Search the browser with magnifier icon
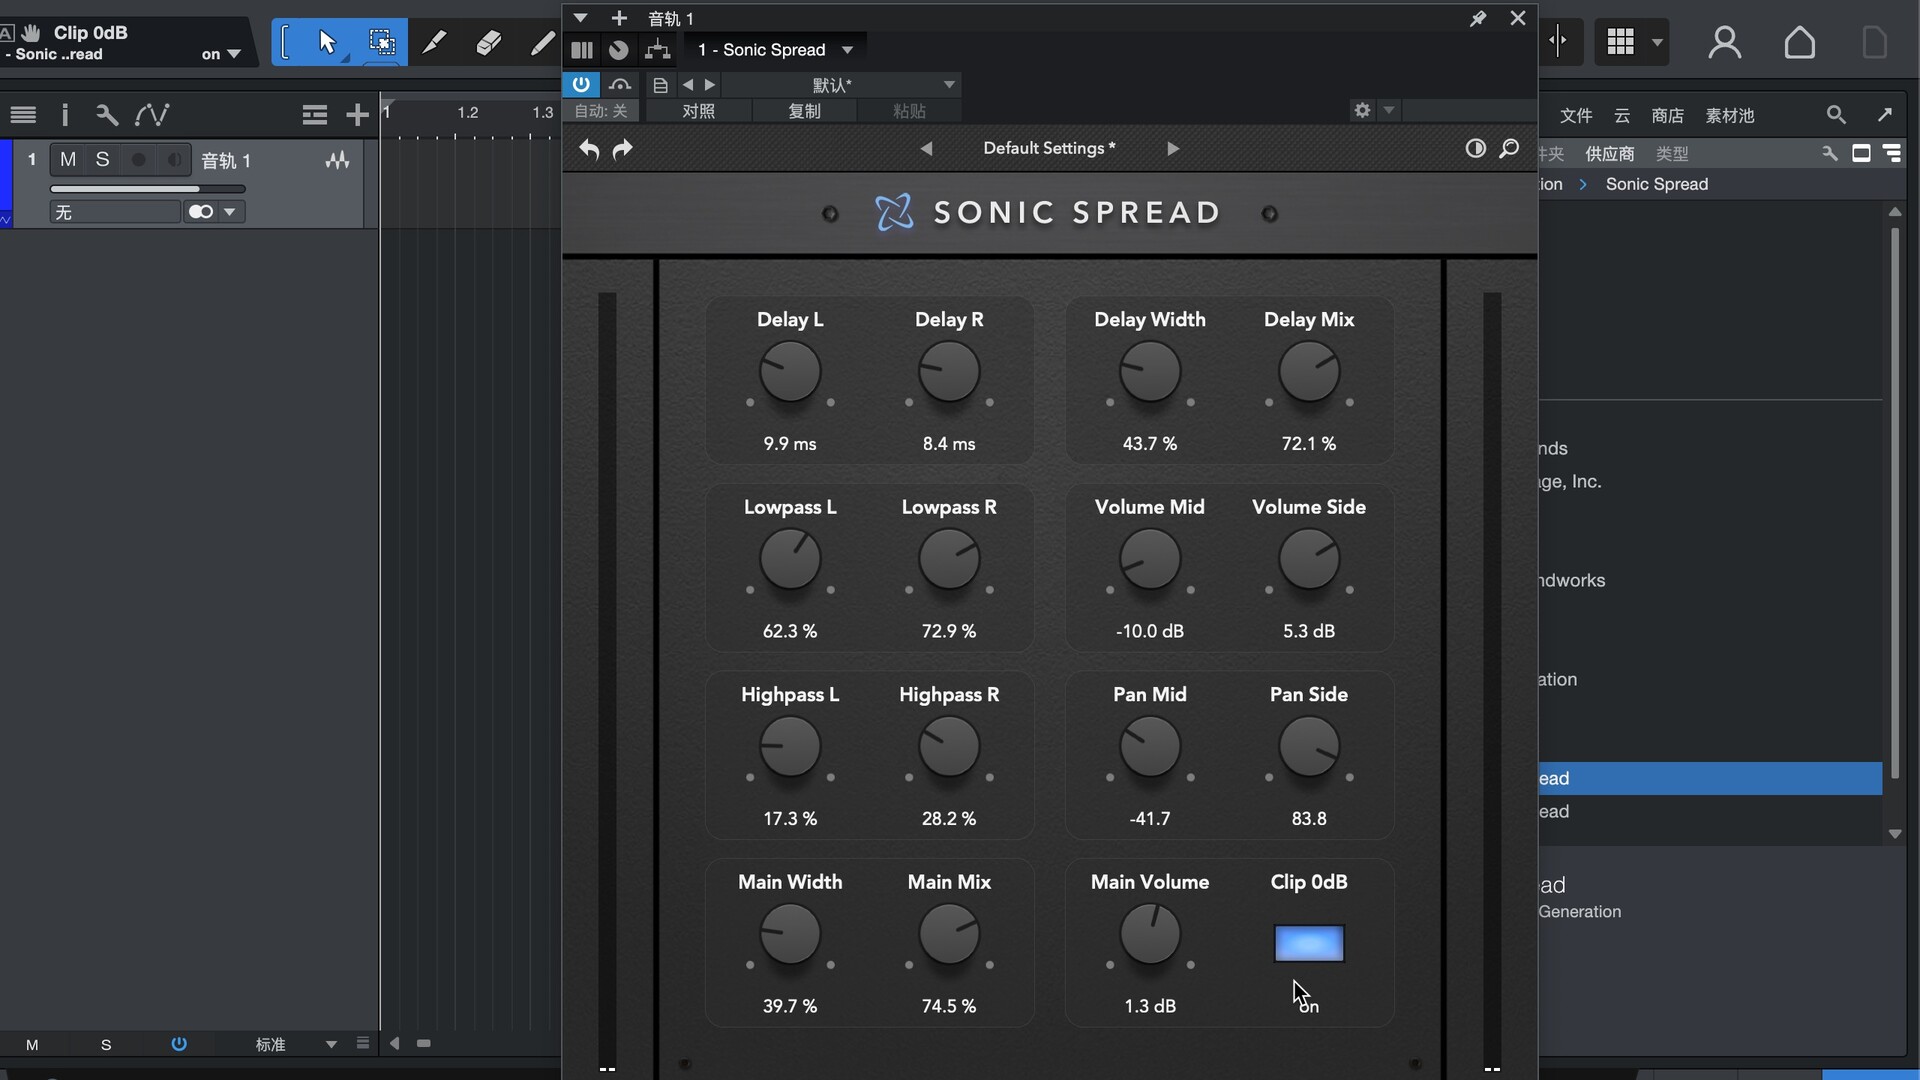The width and height of the screenshot is (1920, 1080). [x=1836, y=115]
